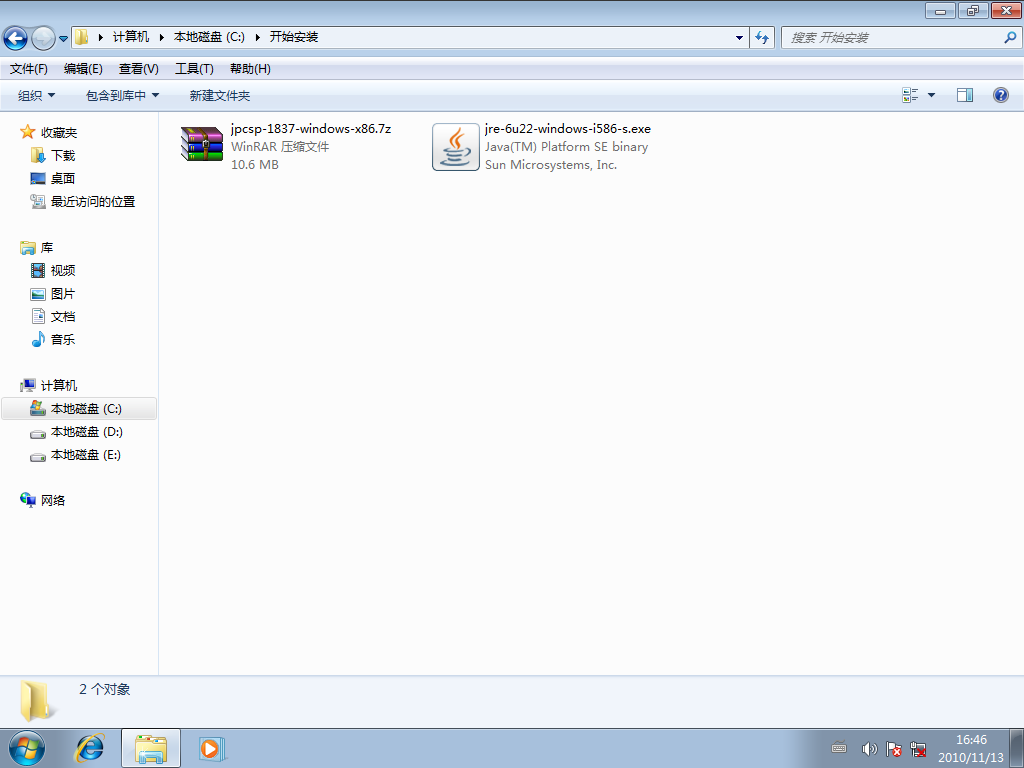Screen dimensions: 1024x768
Task: Select the WinRAR archive icon of jpcsp-1837
Action: [202, 144]
